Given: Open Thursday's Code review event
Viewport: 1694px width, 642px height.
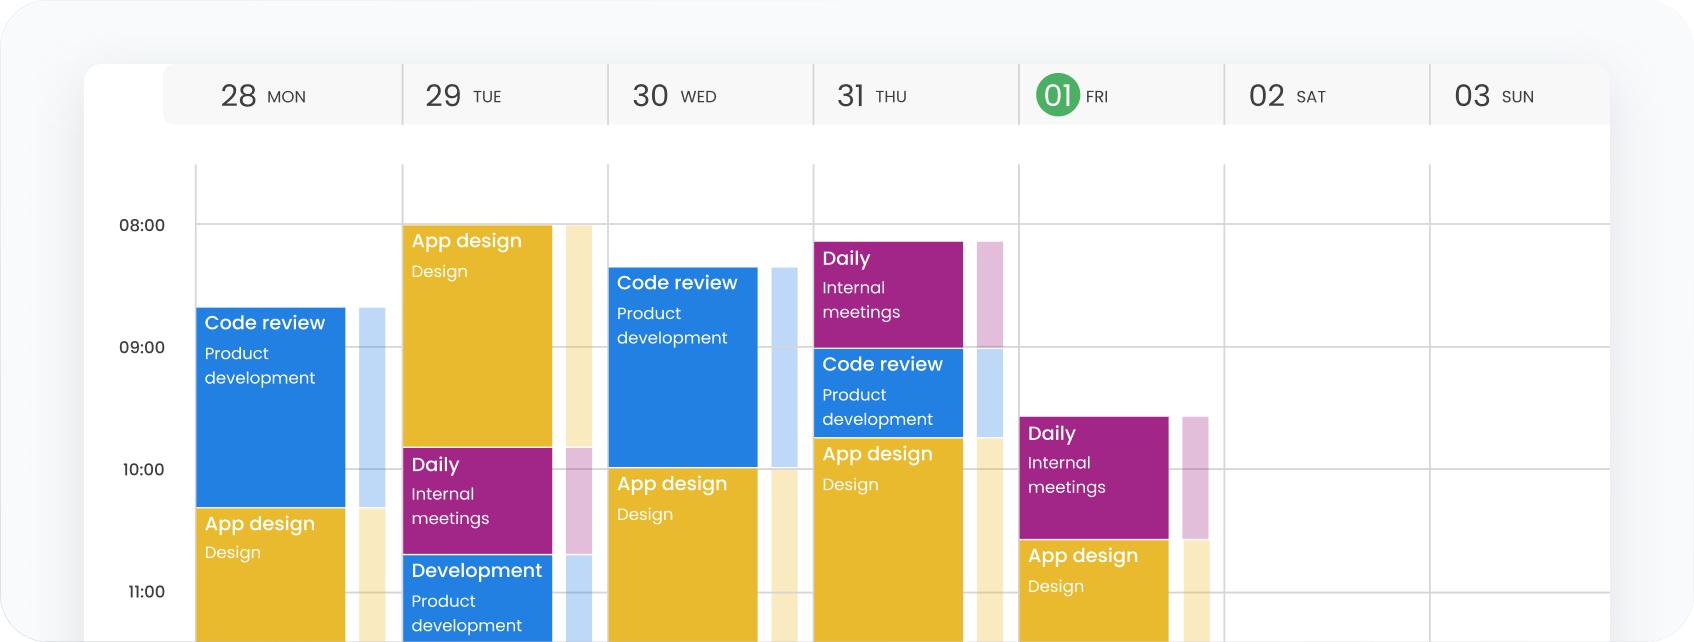Looking at the screenshot, I should [888, 392].
